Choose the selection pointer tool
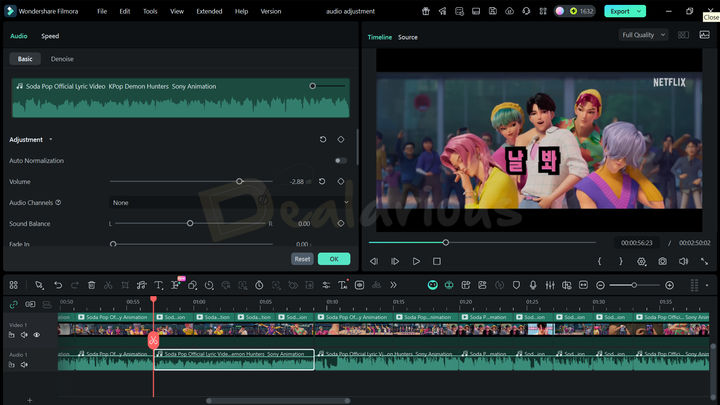This screenshot has height=405, width=720. coord(39,285)
